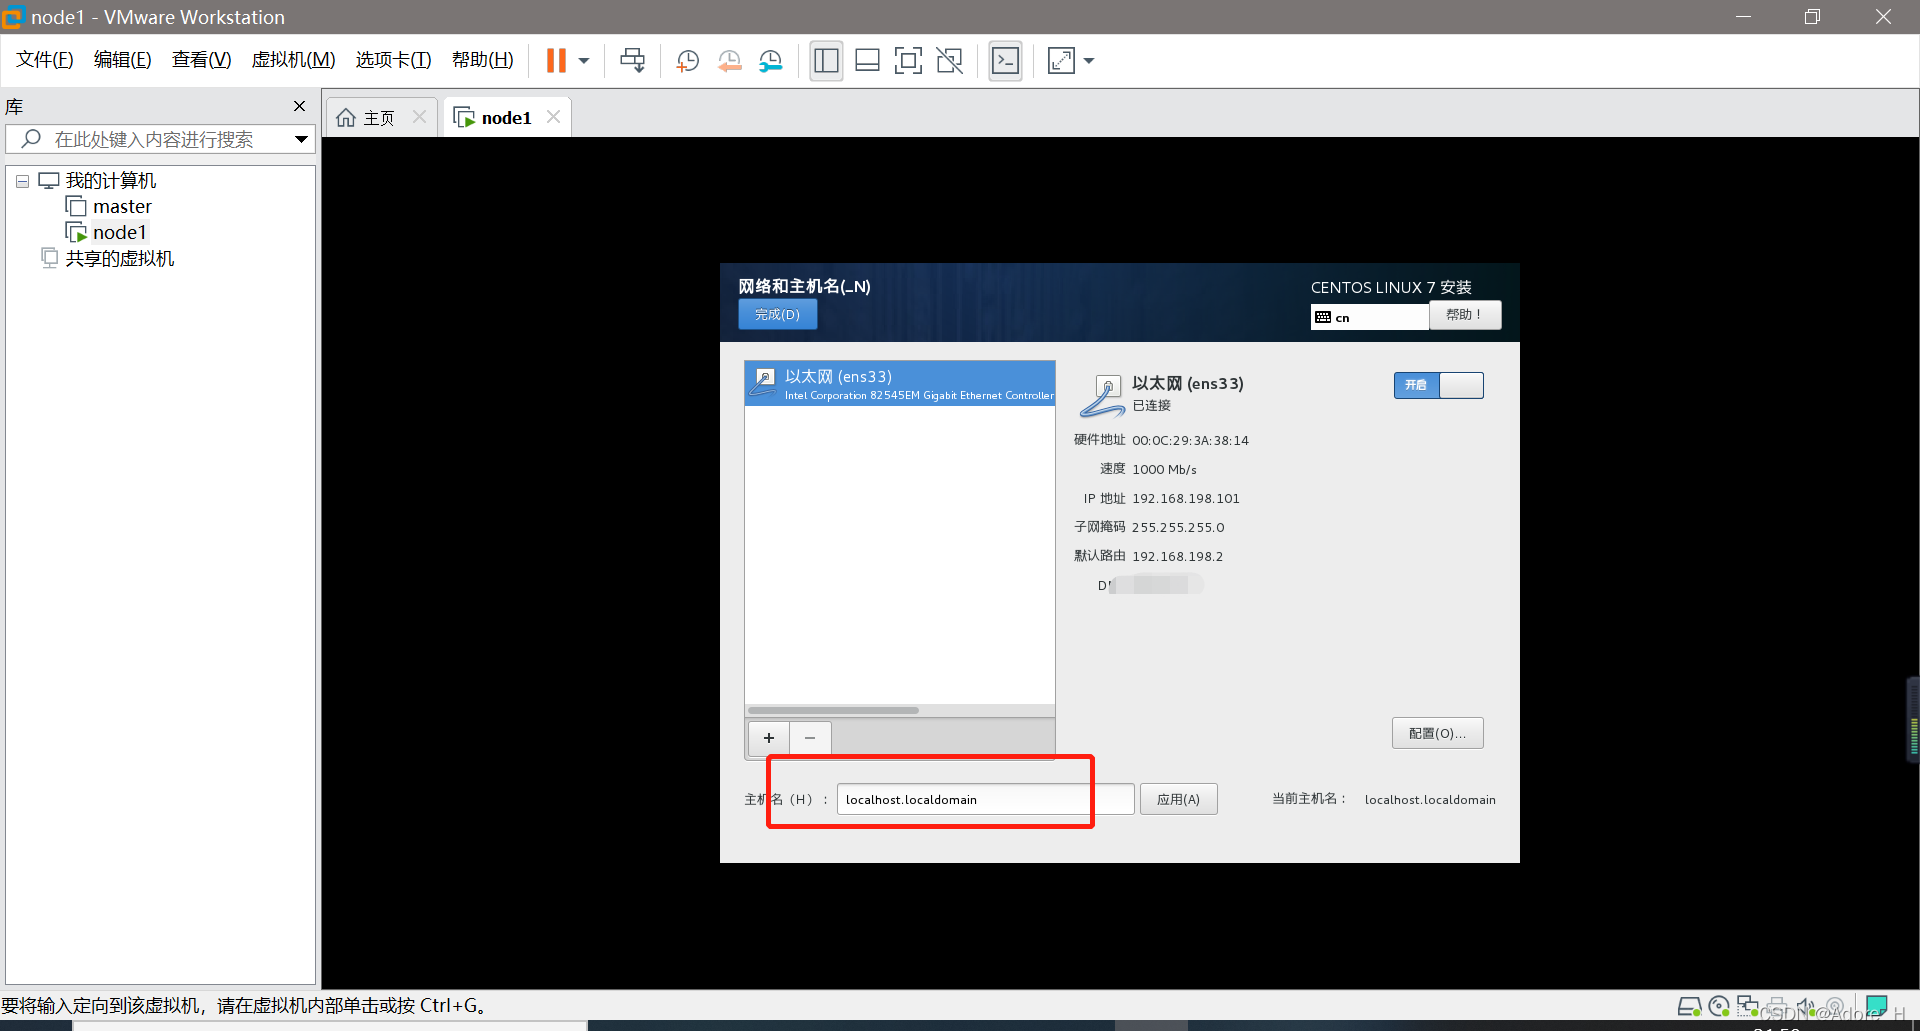Pause the virtual machine with the pause icon
This screenshot has height=1031, width=1920.
point(556,61)
